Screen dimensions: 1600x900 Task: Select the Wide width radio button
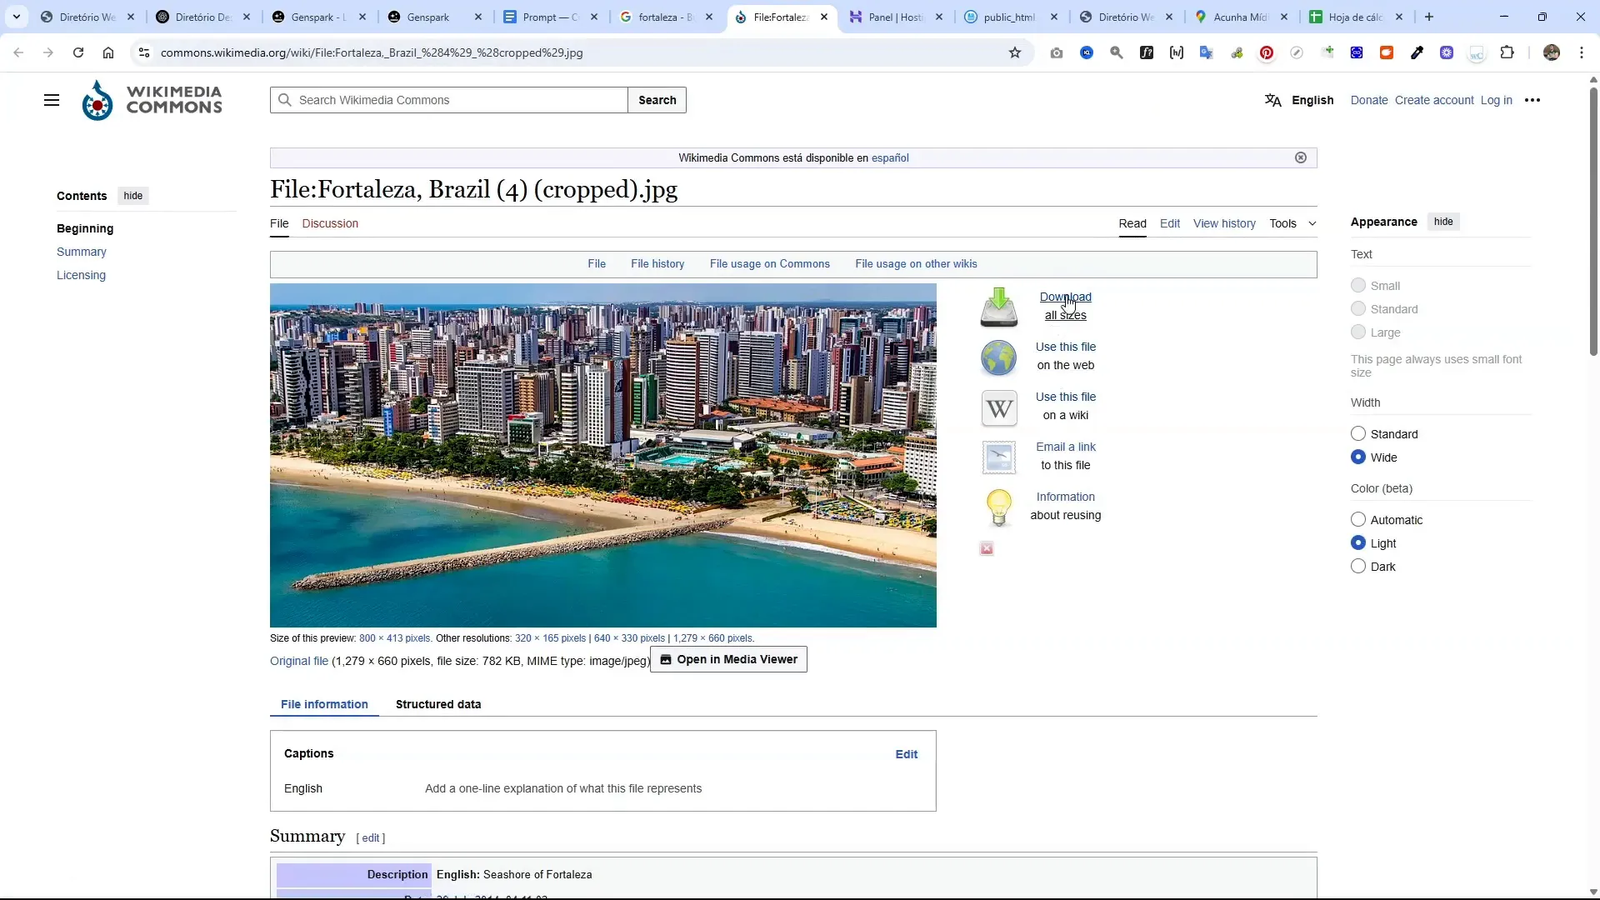[1358, 456]
